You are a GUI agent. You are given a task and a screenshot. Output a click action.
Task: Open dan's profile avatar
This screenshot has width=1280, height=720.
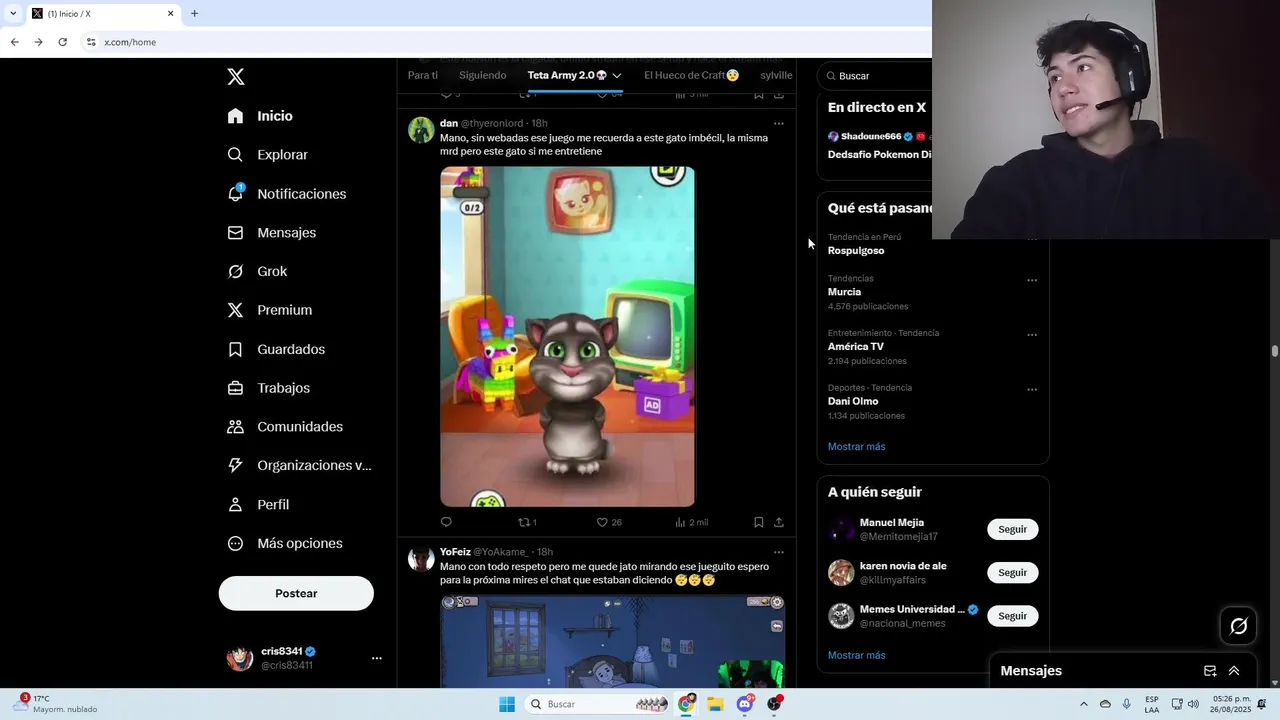click(421, 130)
